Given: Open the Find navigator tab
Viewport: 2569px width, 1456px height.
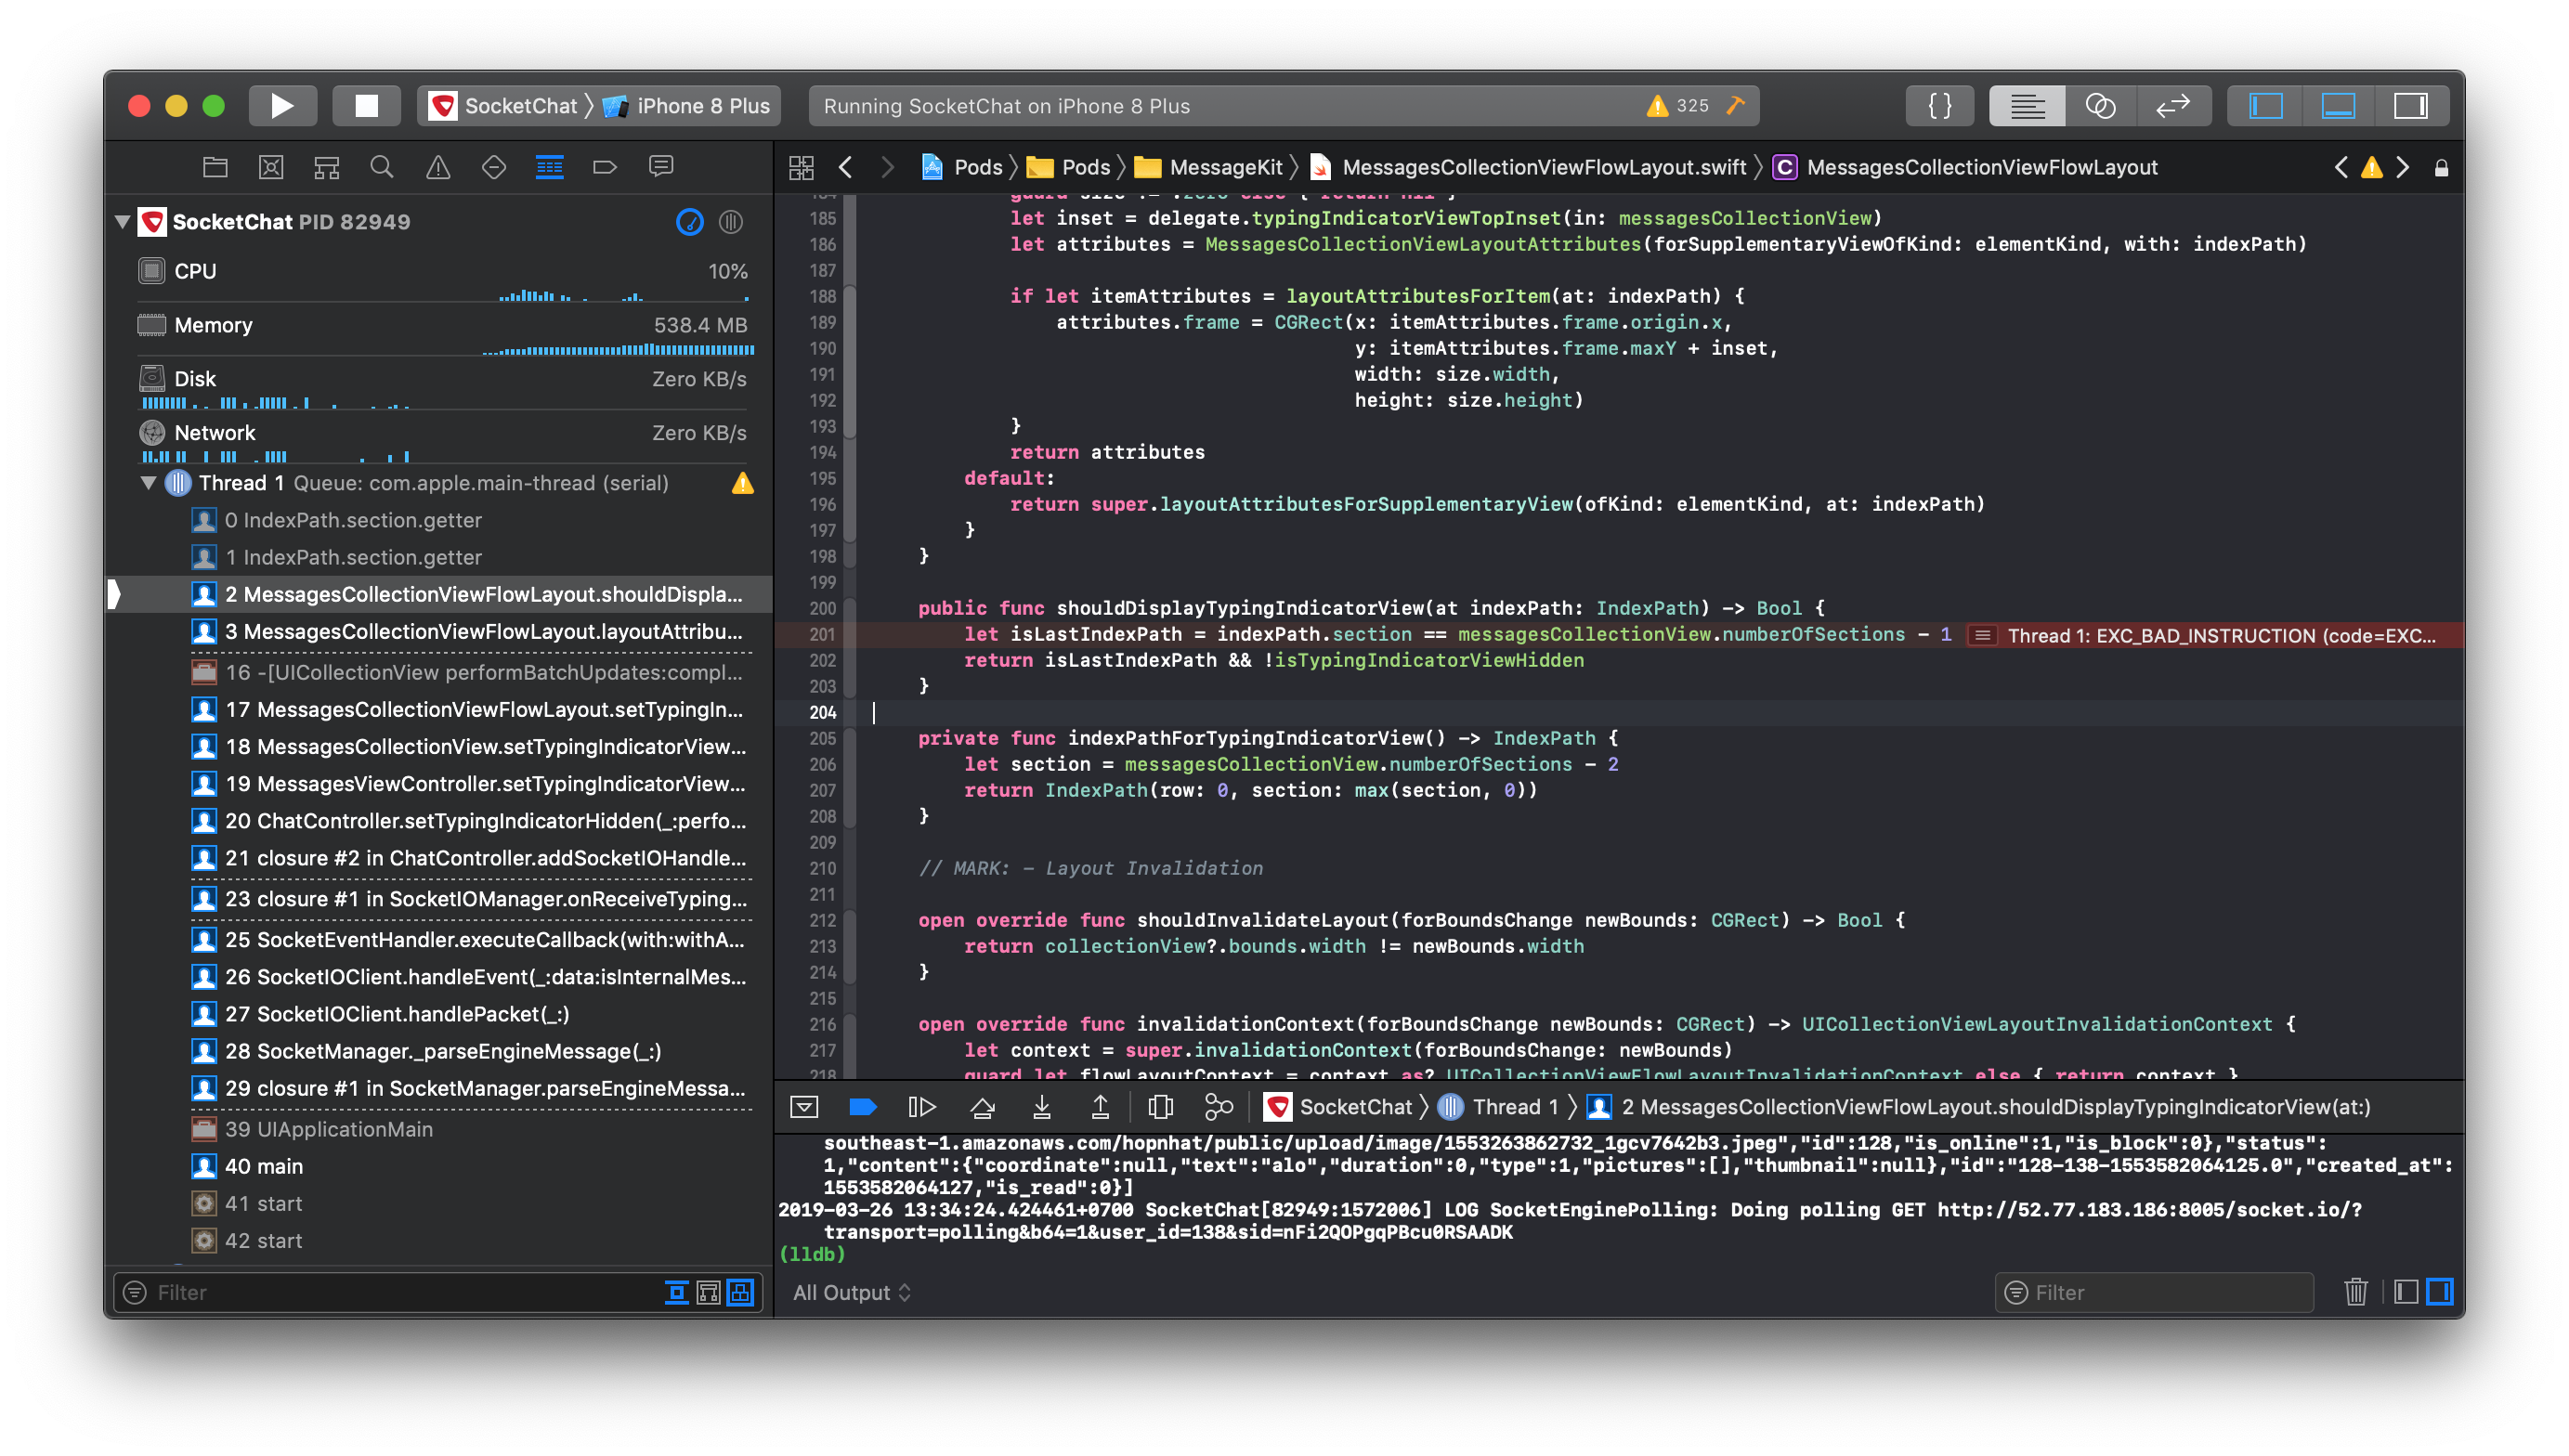Looking at the screenshot, I should pyautogui.click(x=381, y=166).
